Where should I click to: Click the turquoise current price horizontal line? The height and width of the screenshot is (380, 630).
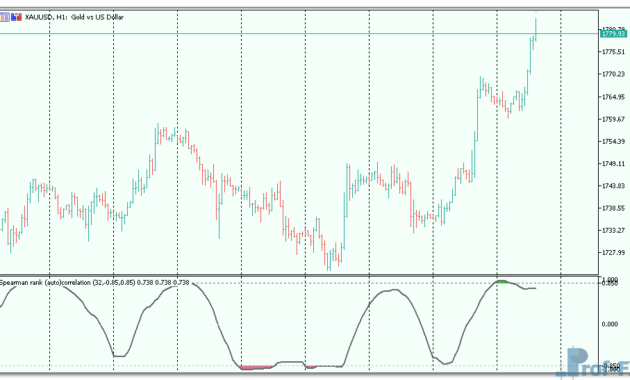pos(299,33)
